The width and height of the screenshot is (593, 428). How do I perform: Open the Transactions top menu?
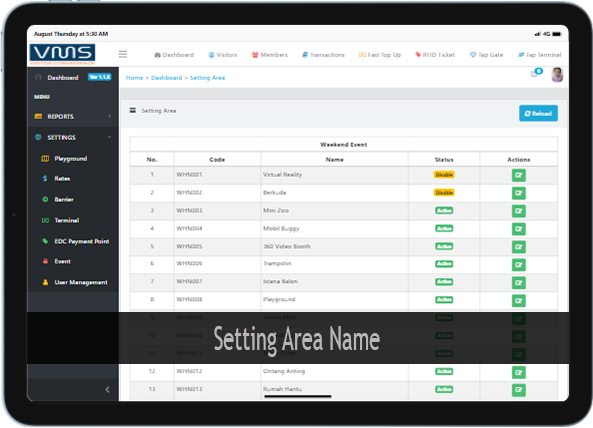tap(323, 55)
